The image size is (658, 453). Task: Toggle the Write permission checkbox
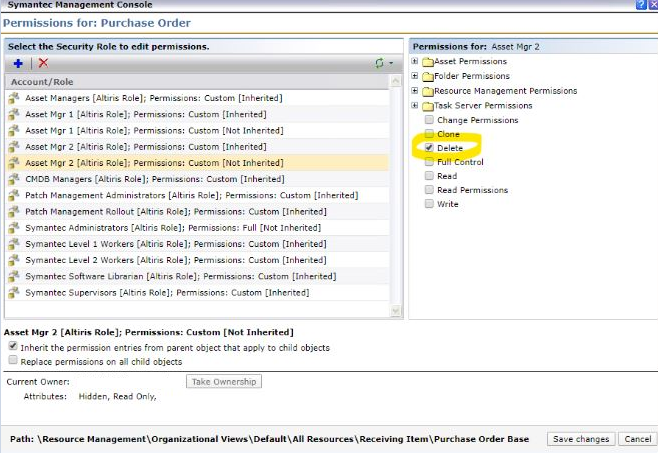pyautogui.click(x=429, y=204)
